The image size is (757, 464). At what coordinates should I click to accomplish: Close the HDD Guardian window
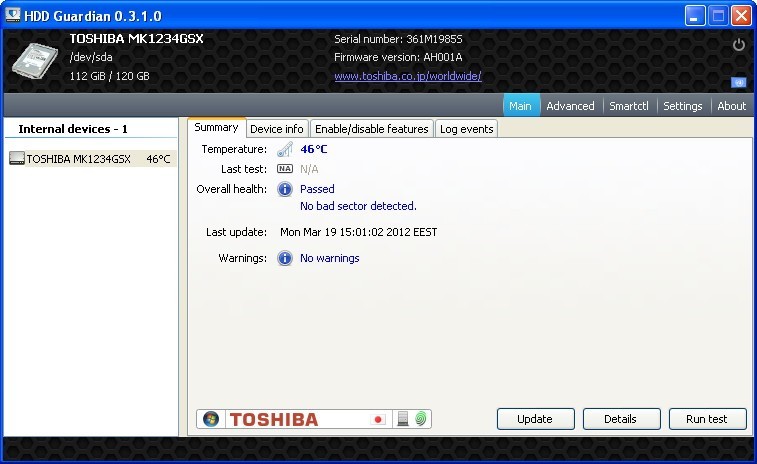click(741, 15)
